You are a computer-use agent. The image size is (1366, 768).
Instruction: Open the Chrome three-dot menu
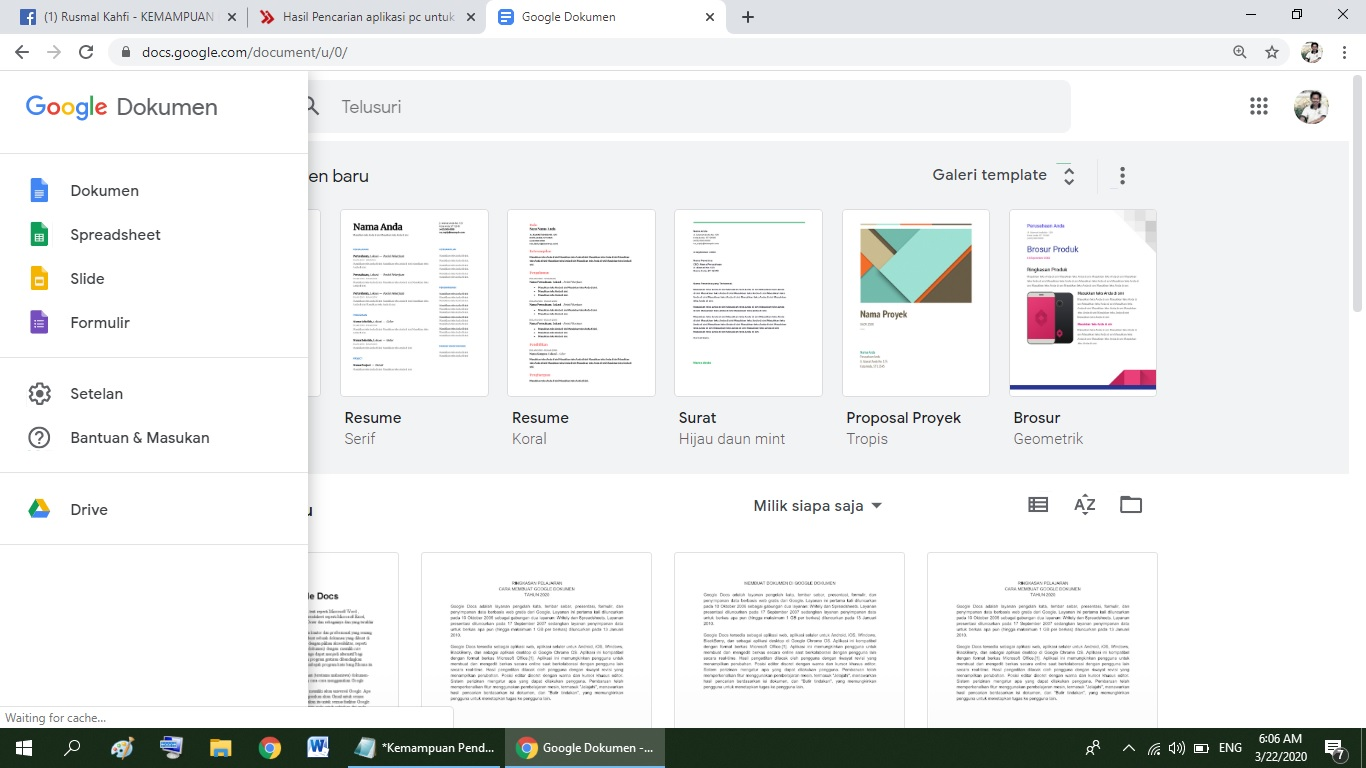coord(1344,52)
